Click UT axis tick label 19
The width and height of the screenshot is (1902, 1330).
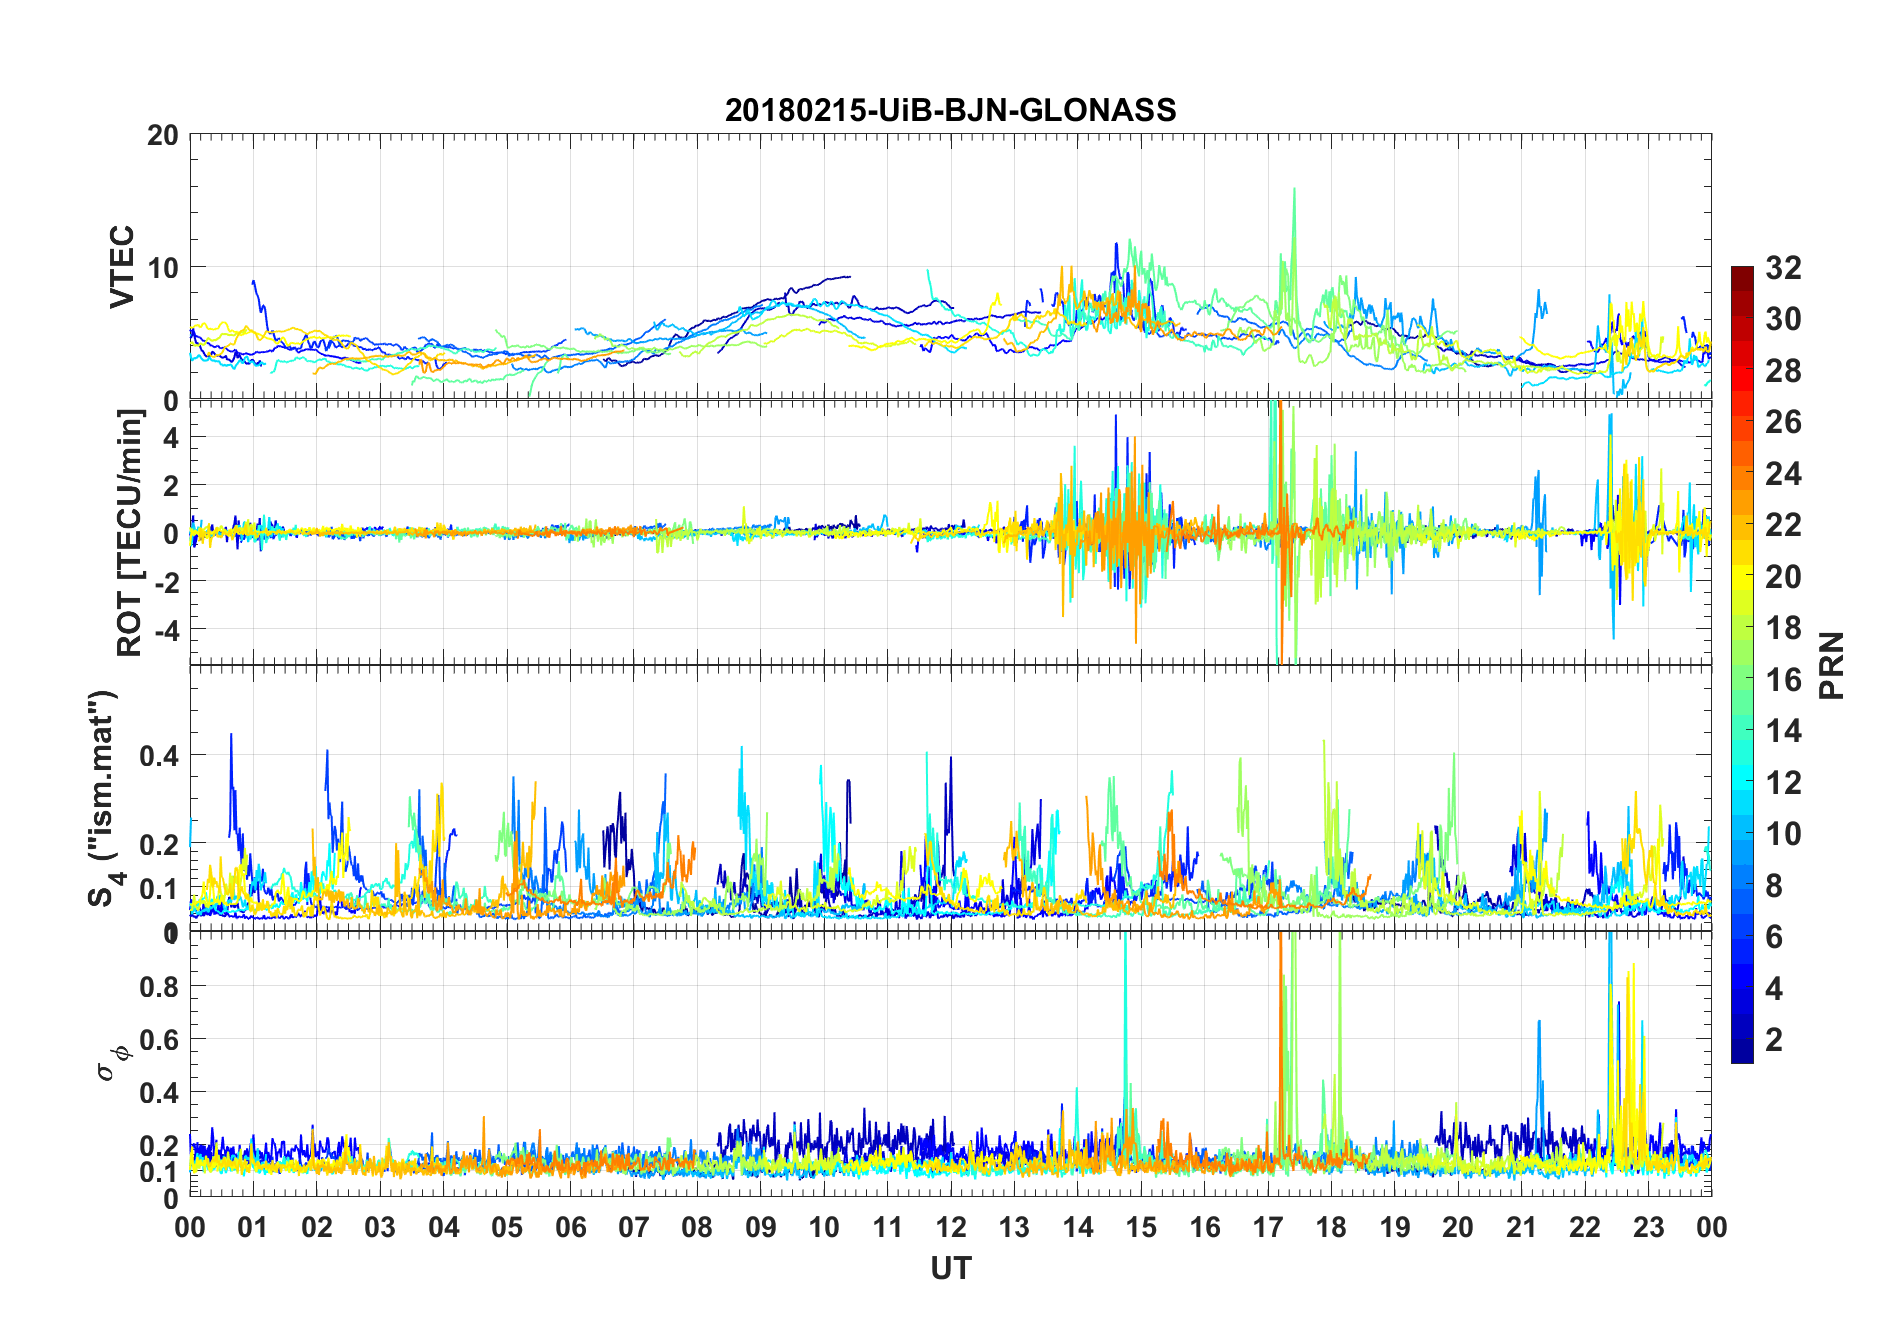tap(1395, 1227)
